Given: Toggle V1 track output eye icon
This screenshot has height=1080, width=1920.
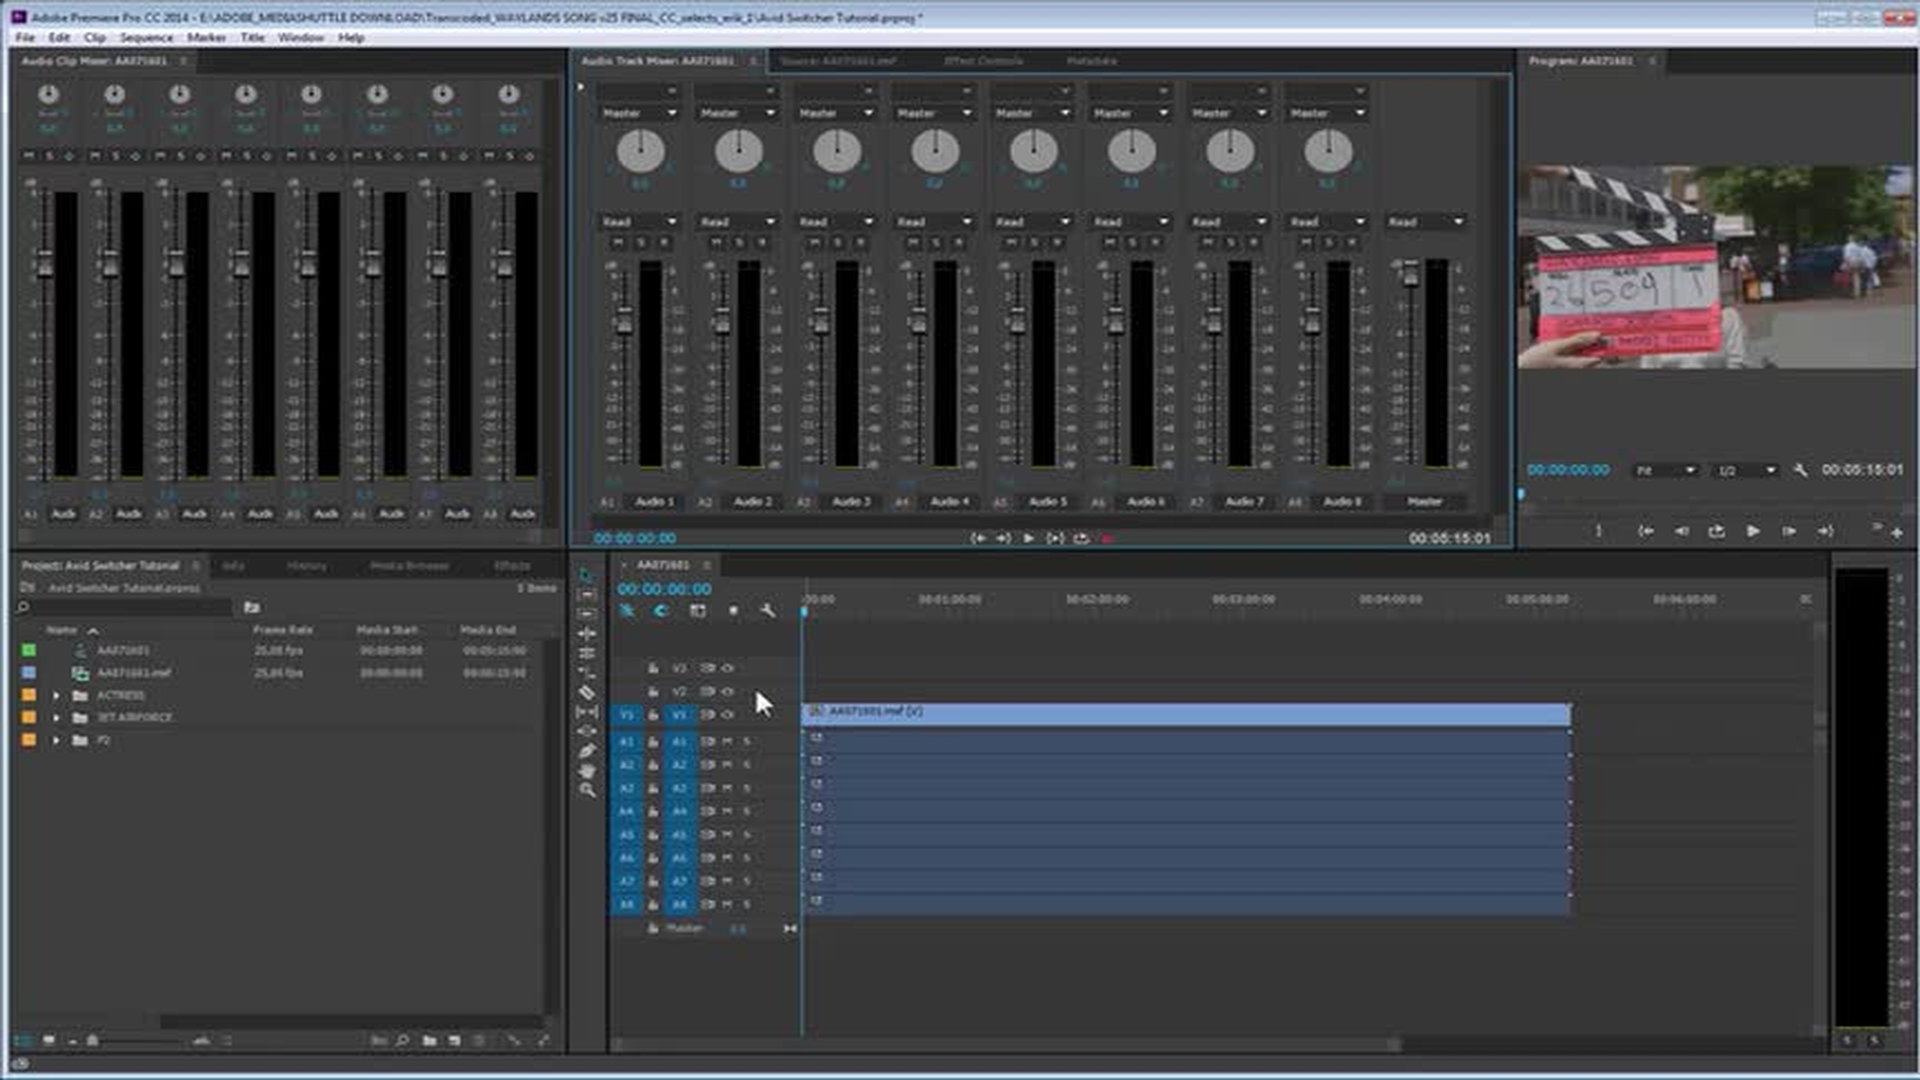Looking at the screenshot, I should (728, 714).
